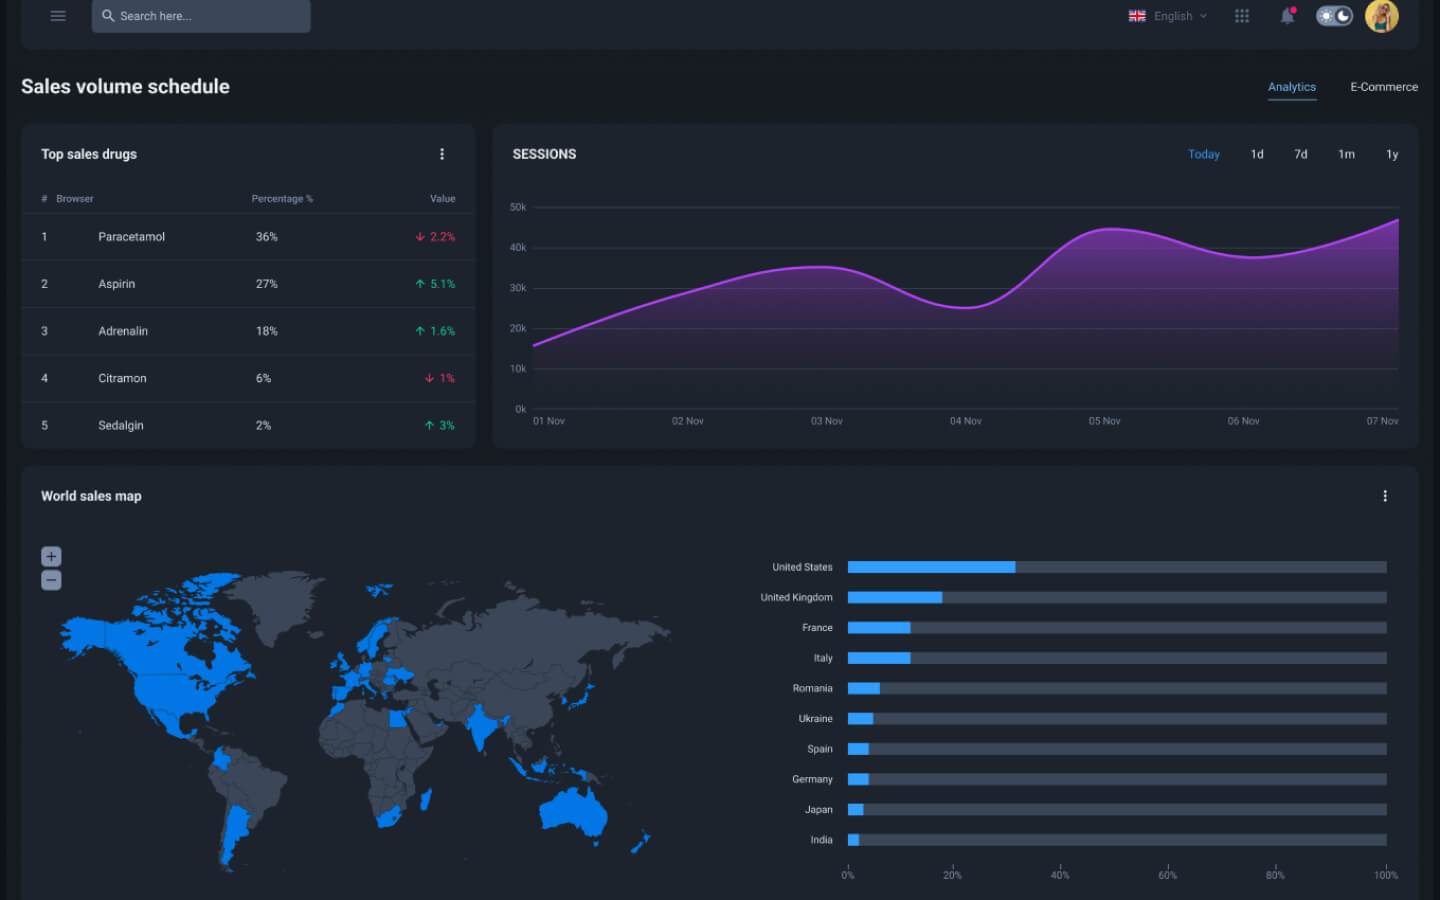
Task: Click the Italy progress bar
Action: (x=1117, y=658)
